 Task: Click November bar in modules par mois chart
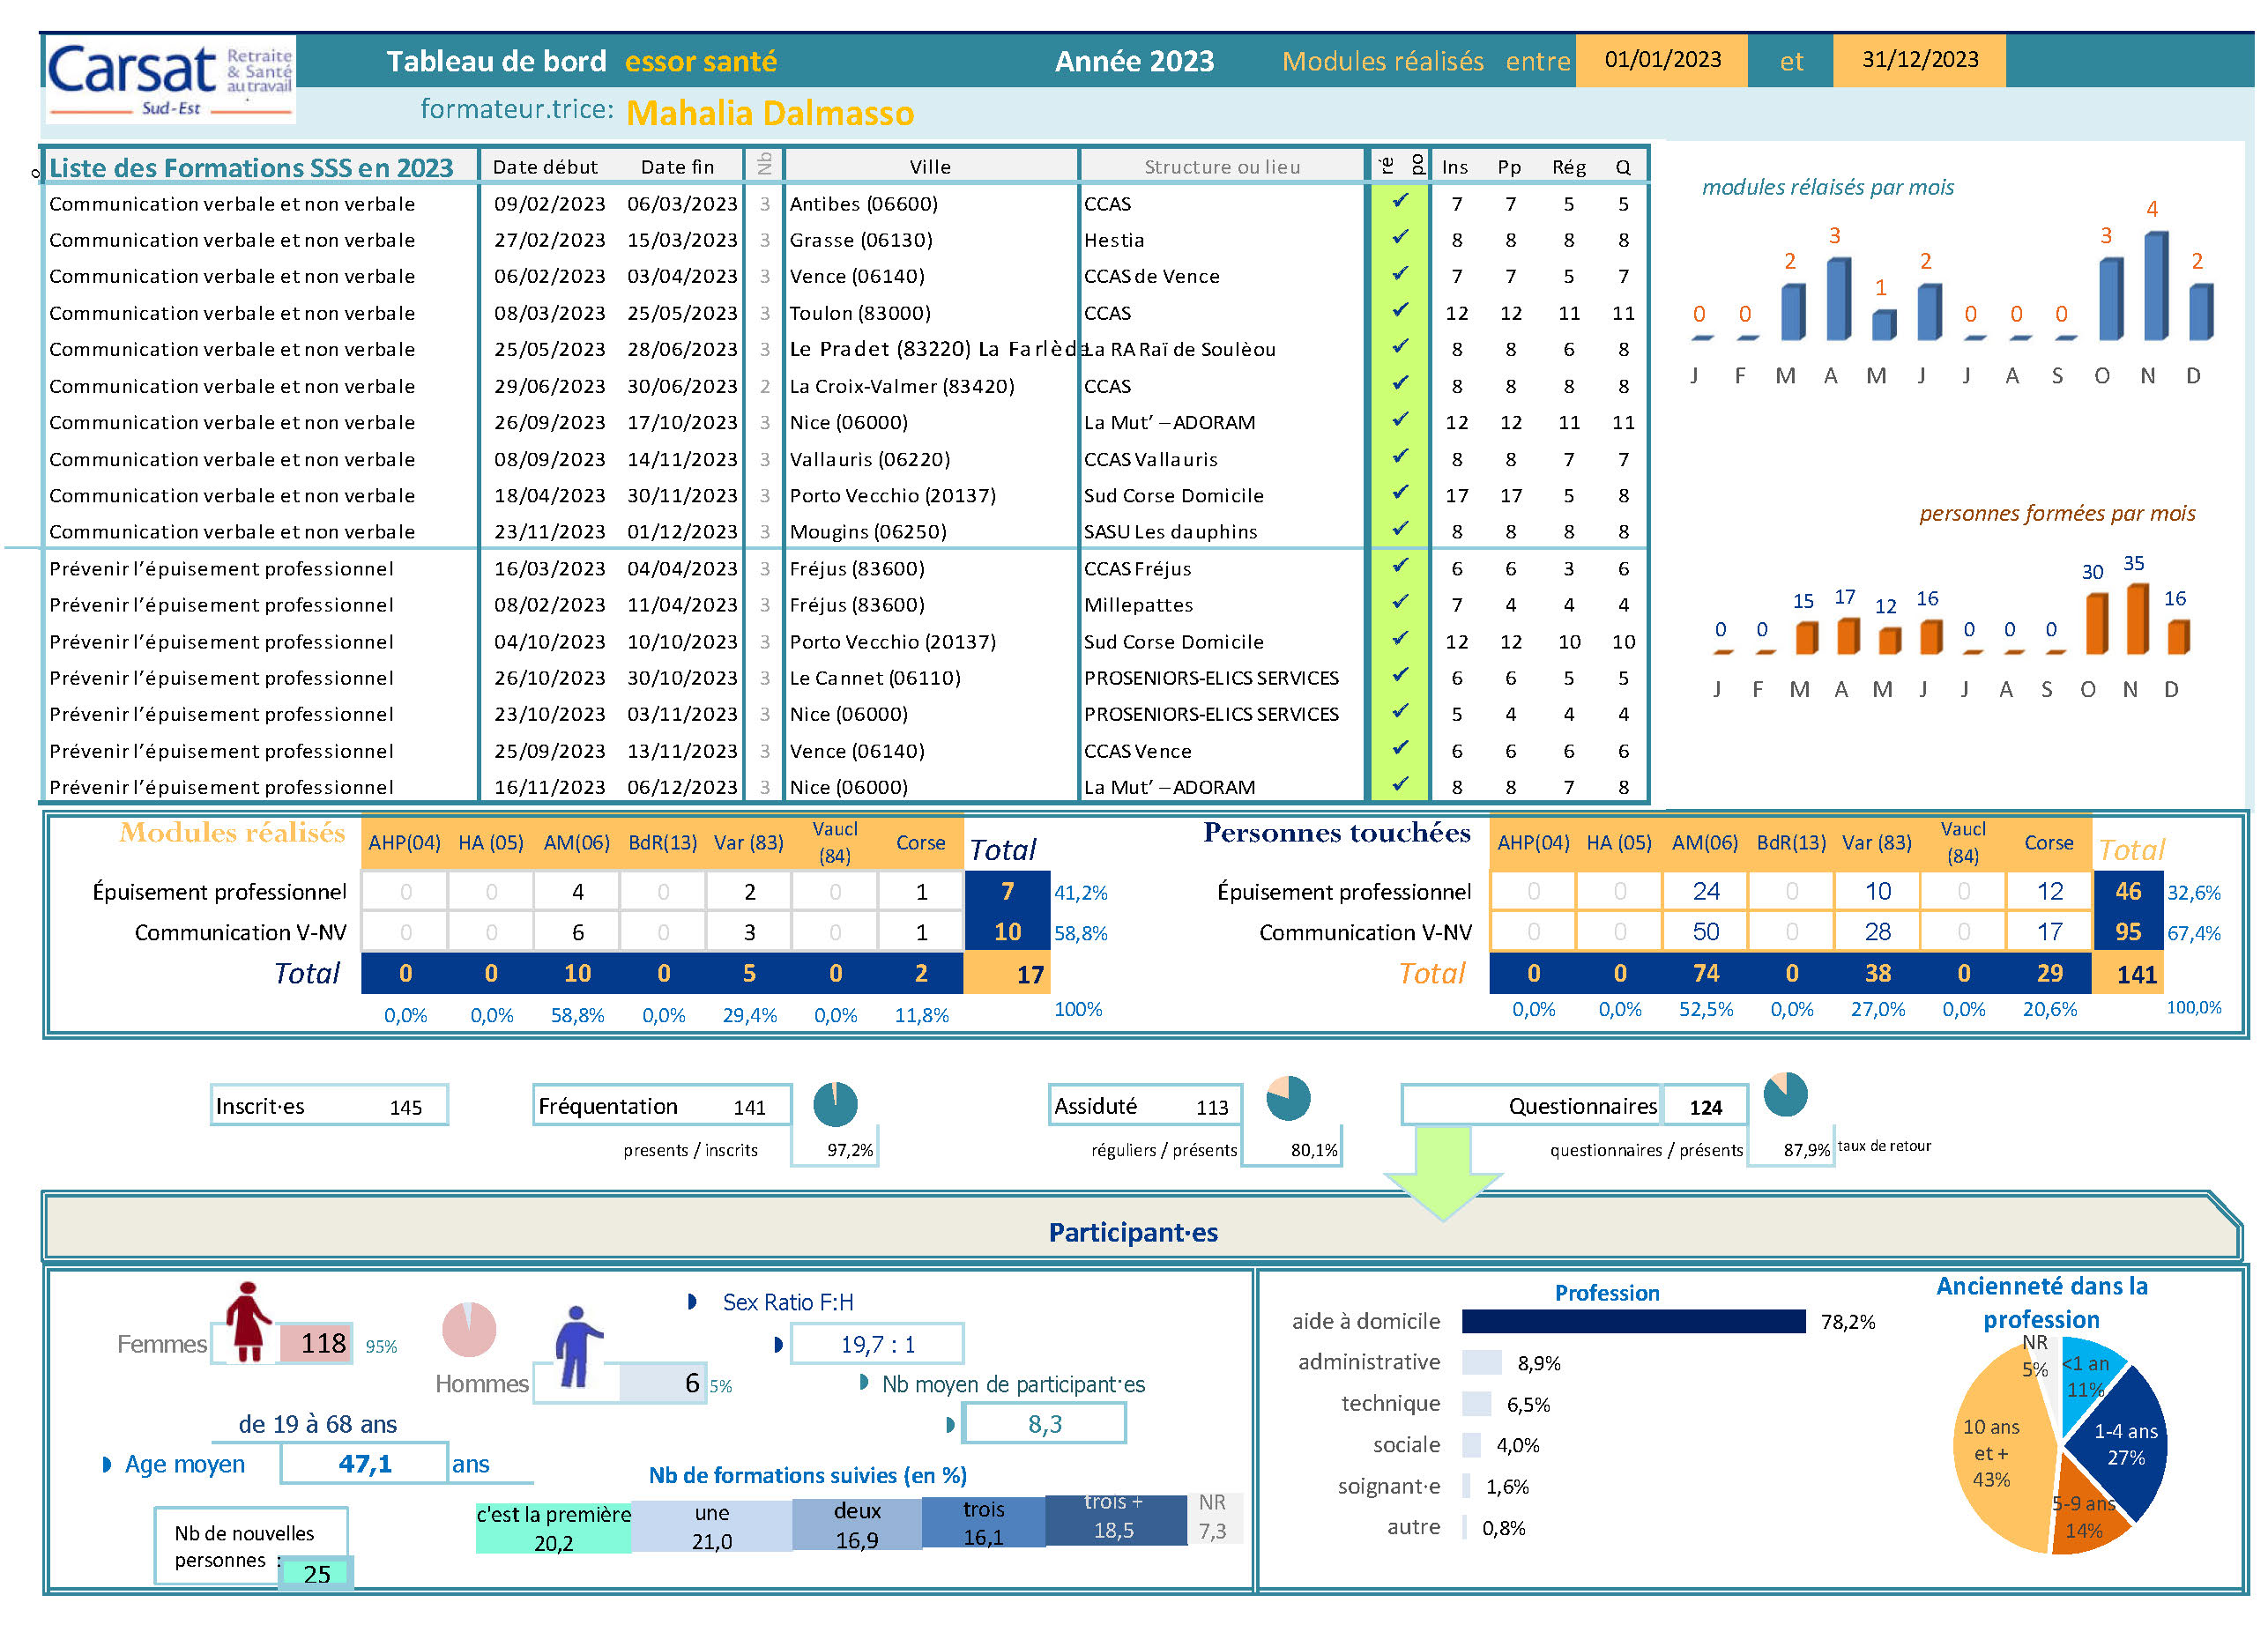point(2156,285)
